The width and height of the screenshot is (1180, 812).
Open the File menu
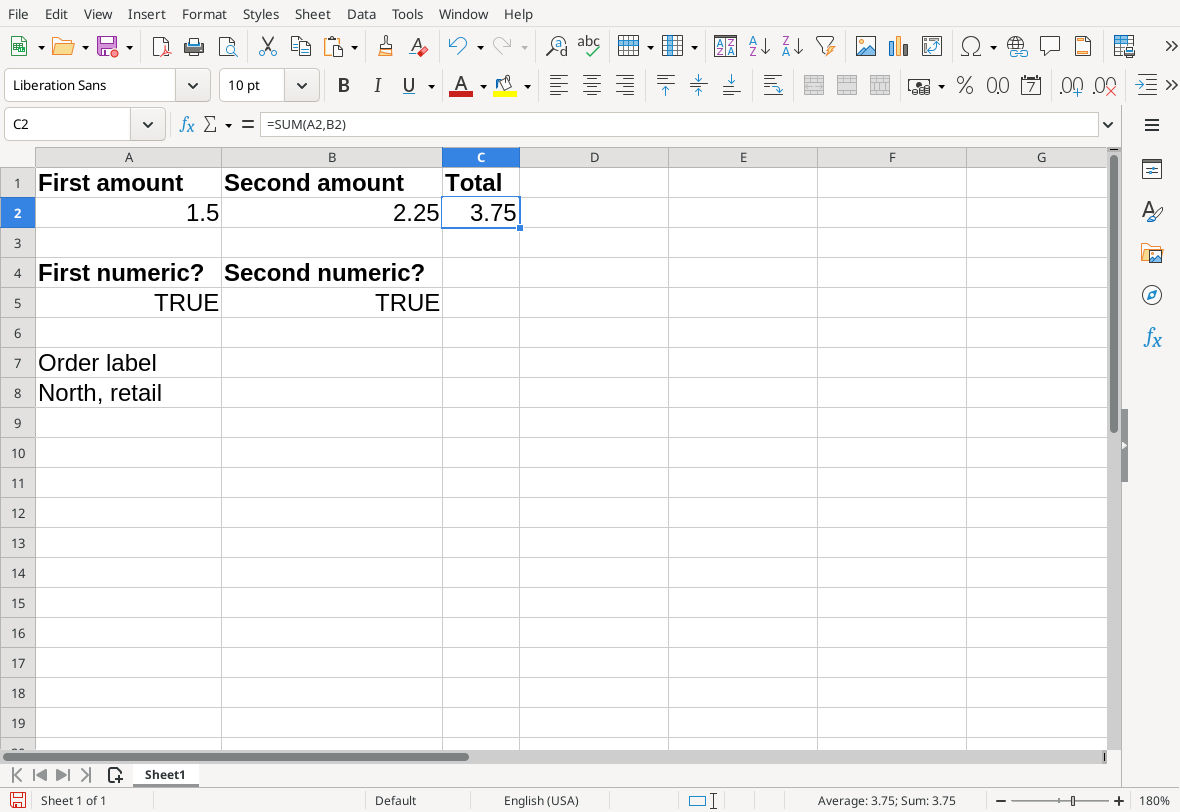pyautogui.click(x=18, y=14)
